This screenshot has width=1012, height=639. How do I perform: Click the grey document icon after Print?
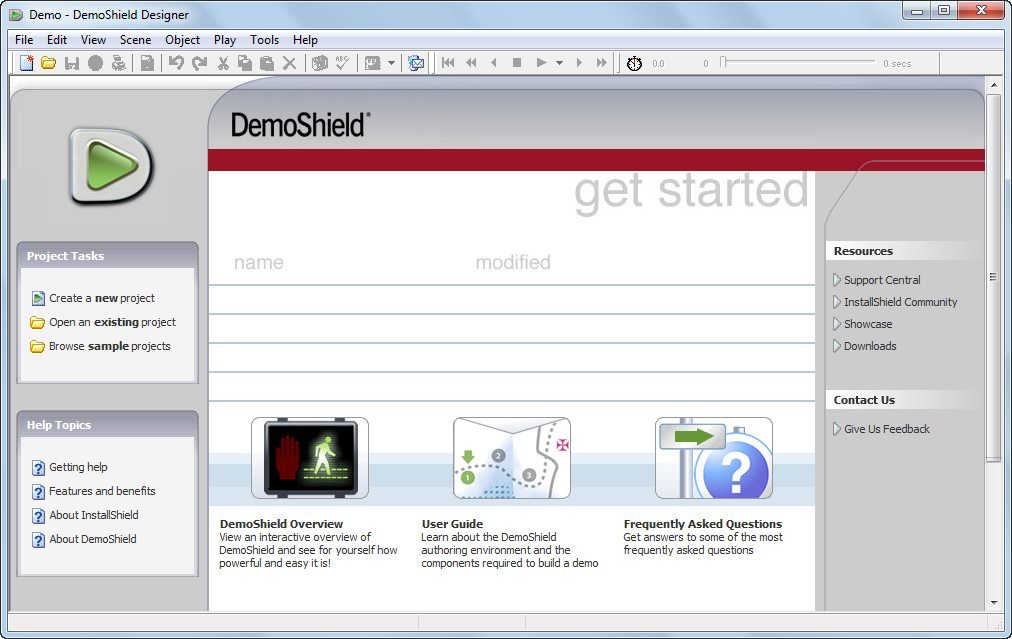(x=147, y=63)
